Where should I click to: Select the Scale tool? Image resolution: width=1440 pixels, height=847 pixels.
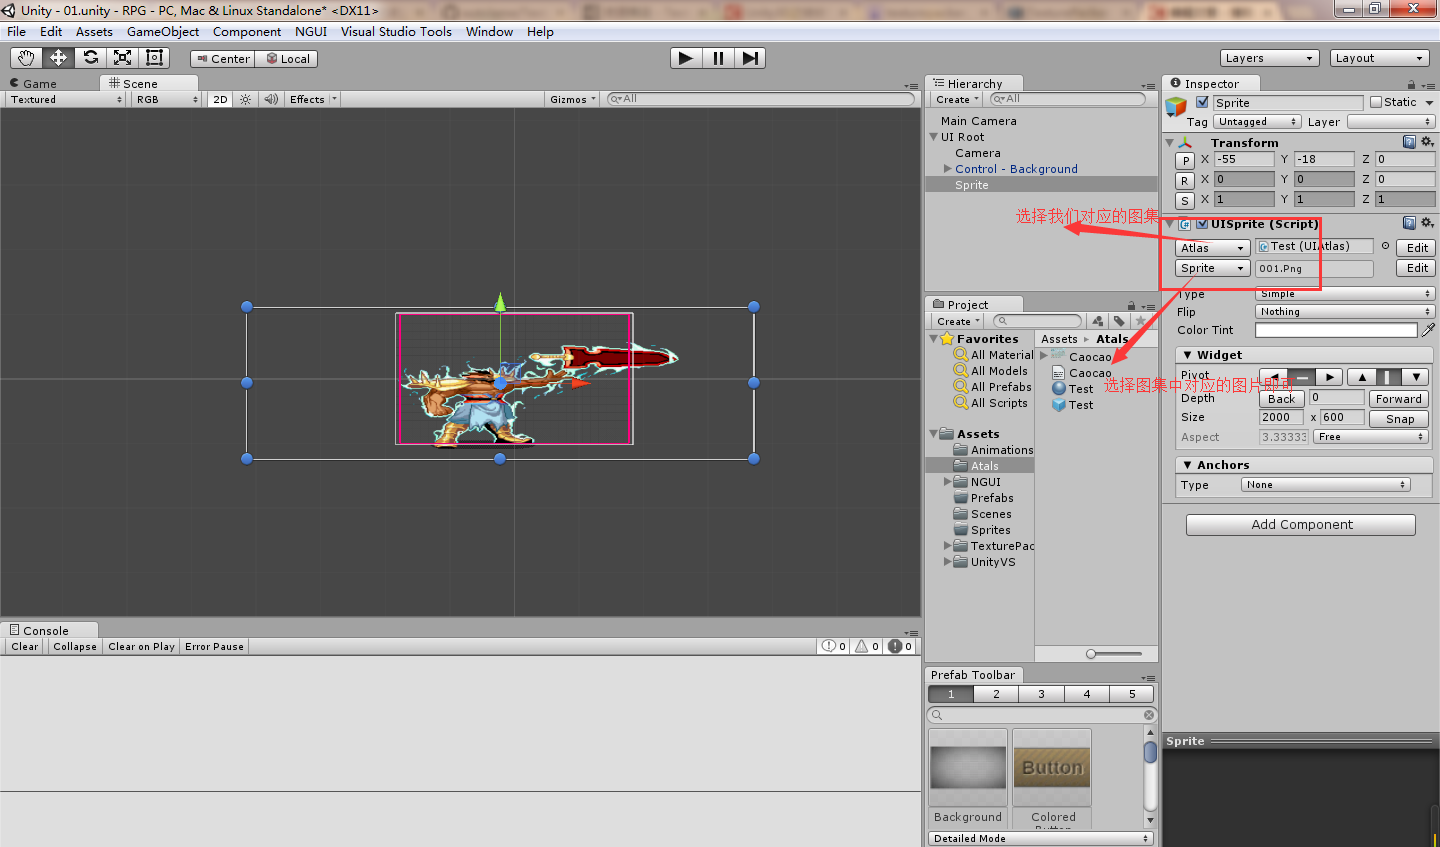[122, 57]
